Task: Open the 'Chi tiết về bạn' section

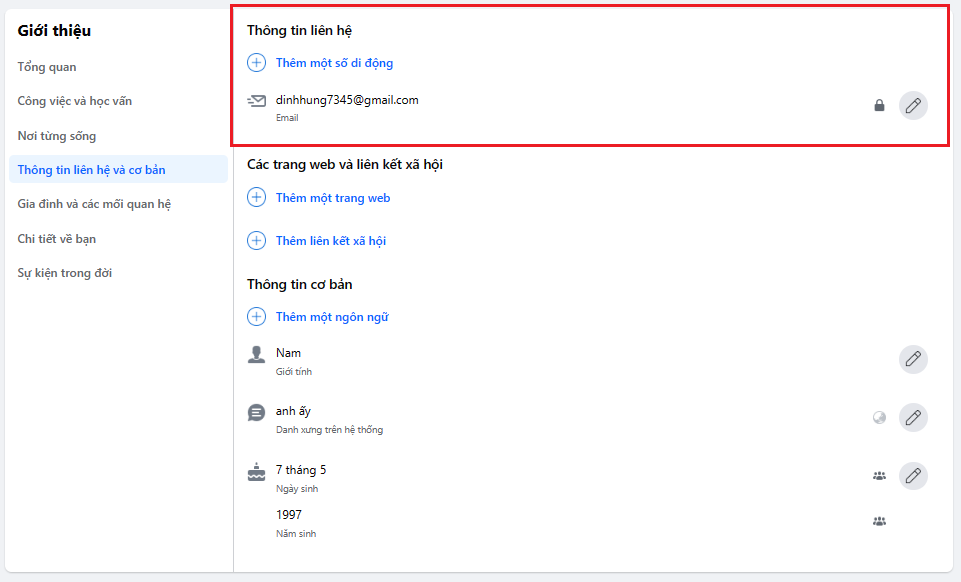Action: click(57, 239)
